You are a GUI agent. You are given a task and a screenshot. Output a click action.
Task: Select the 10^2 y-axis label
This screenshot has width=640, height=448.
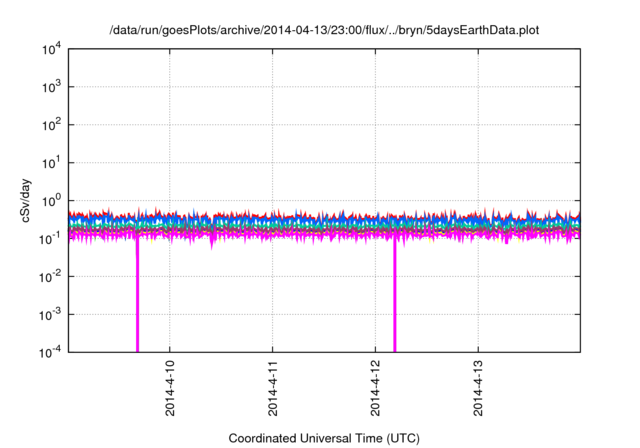(52, 125)
